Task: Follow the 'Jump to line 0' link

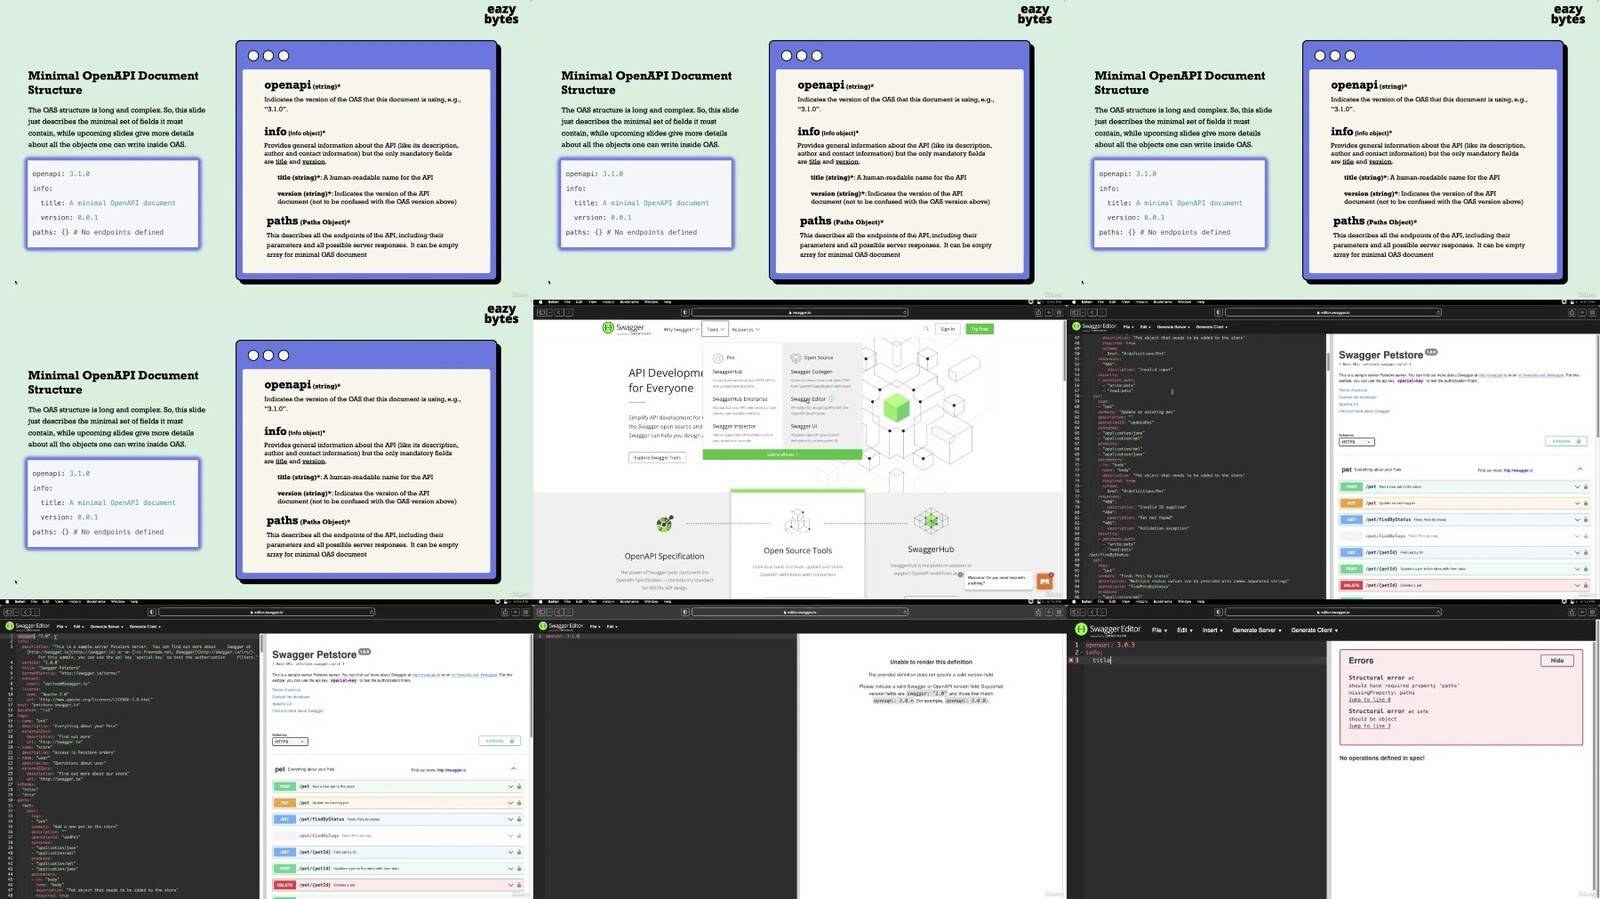Action: (x=1369, y=700)
